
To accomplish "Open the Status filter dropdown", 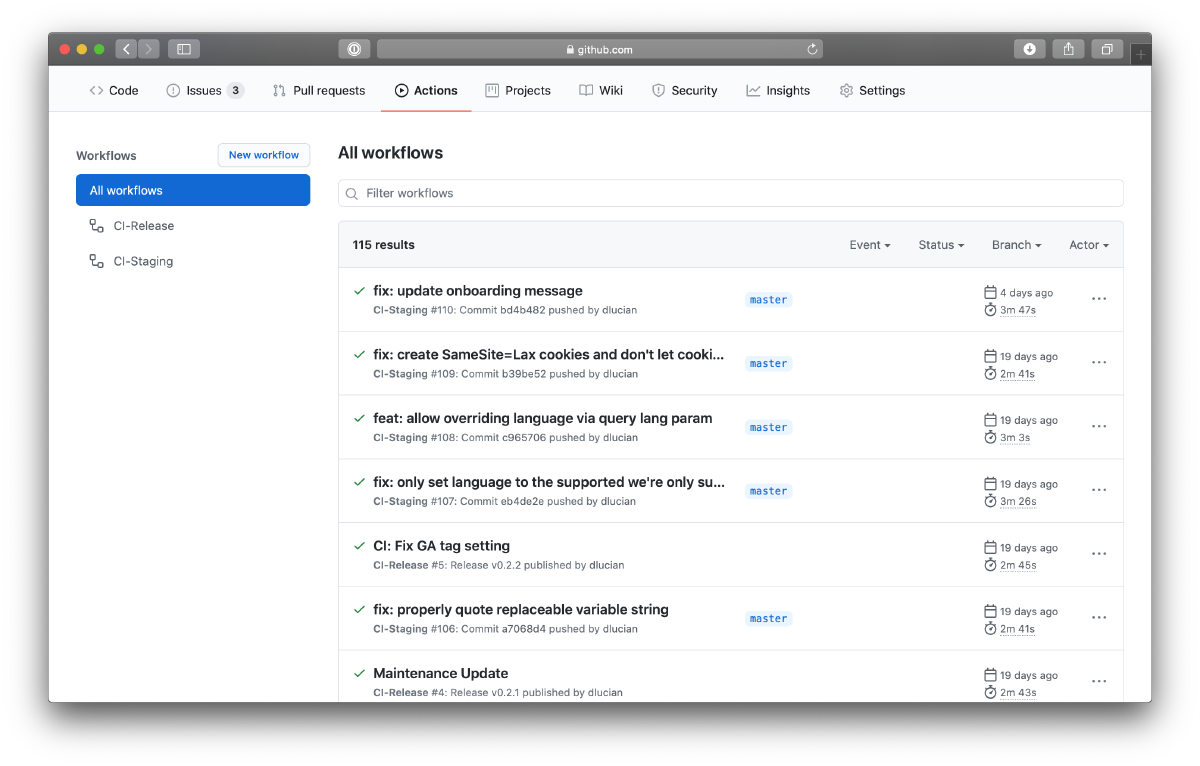I will point(940,244).
